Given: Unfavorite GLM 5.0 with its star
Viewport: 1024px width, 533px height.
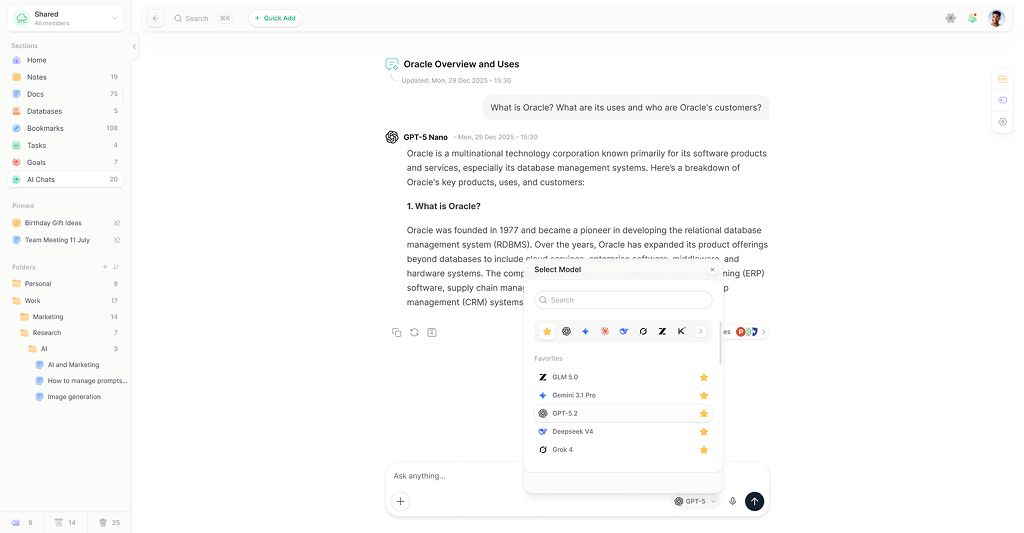Looking at the screenshot, I should tap(703, 378).
